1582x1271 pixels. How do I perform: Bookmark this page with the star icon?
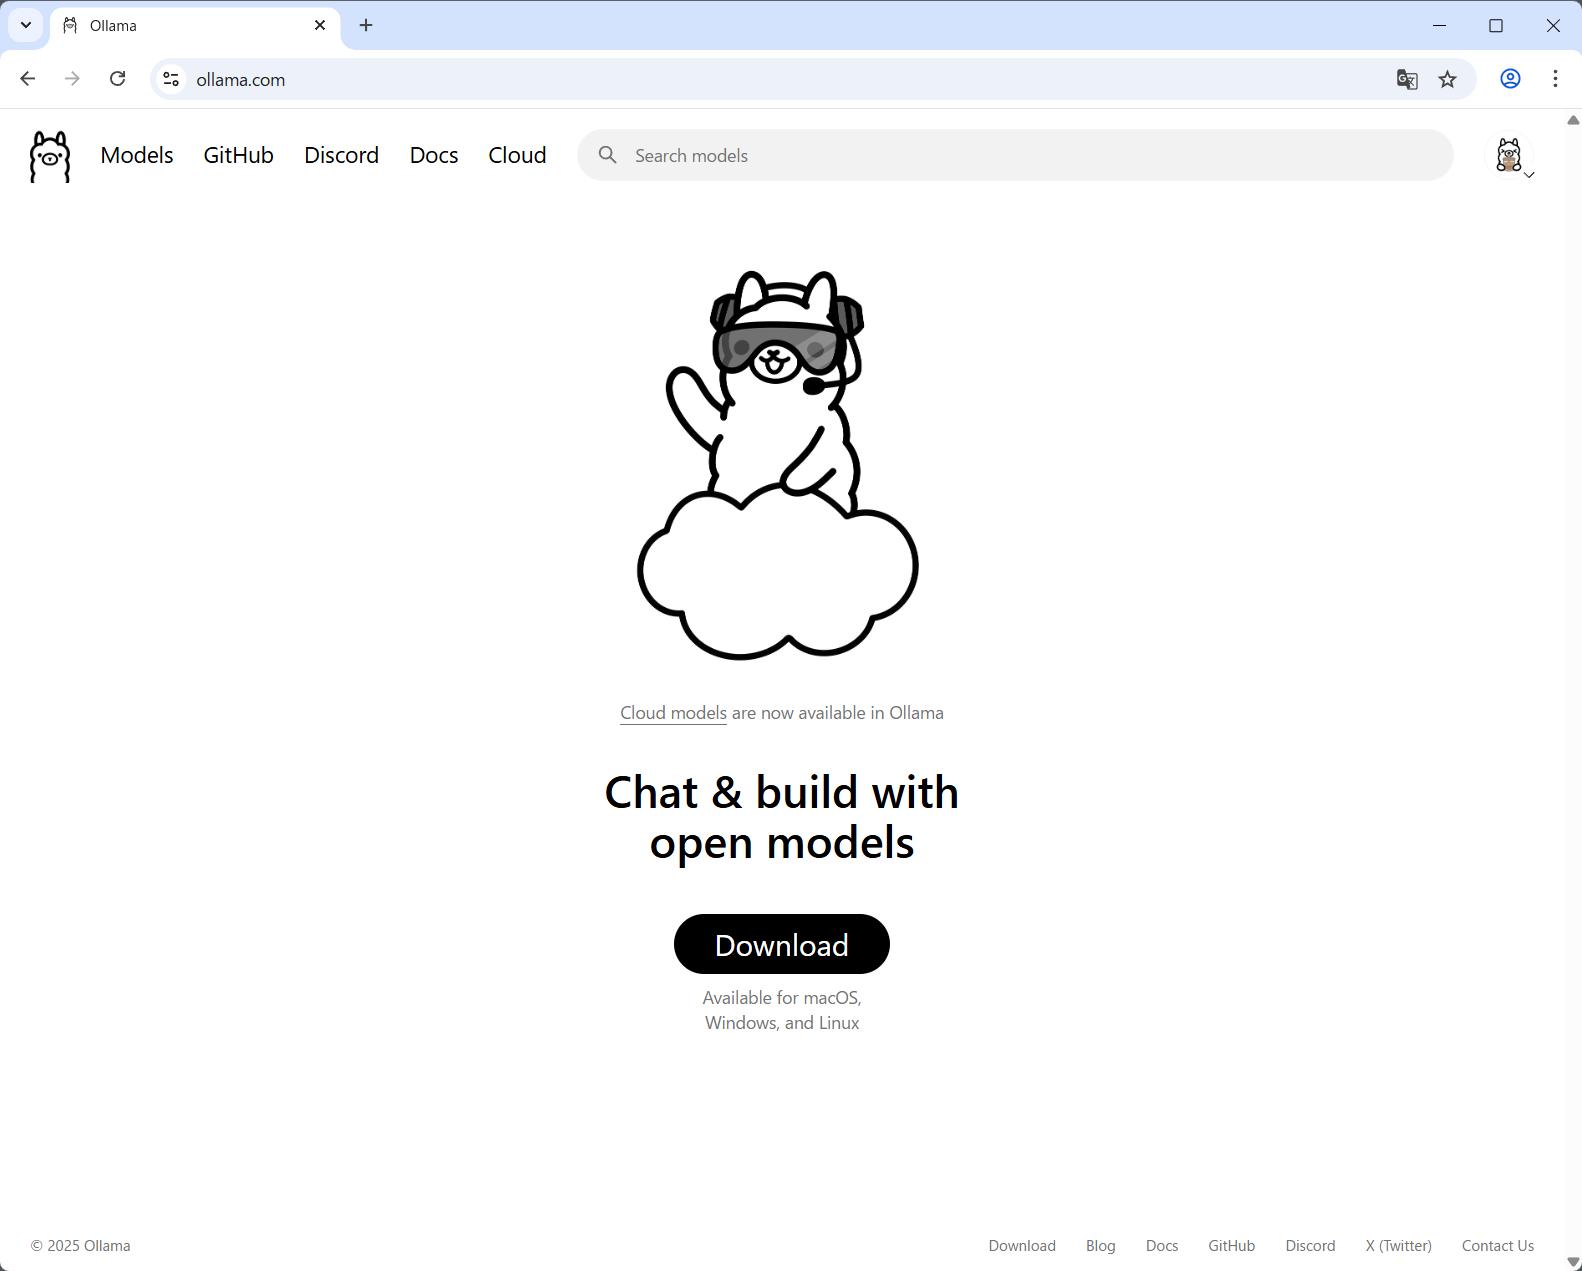tap(1447, 79)
